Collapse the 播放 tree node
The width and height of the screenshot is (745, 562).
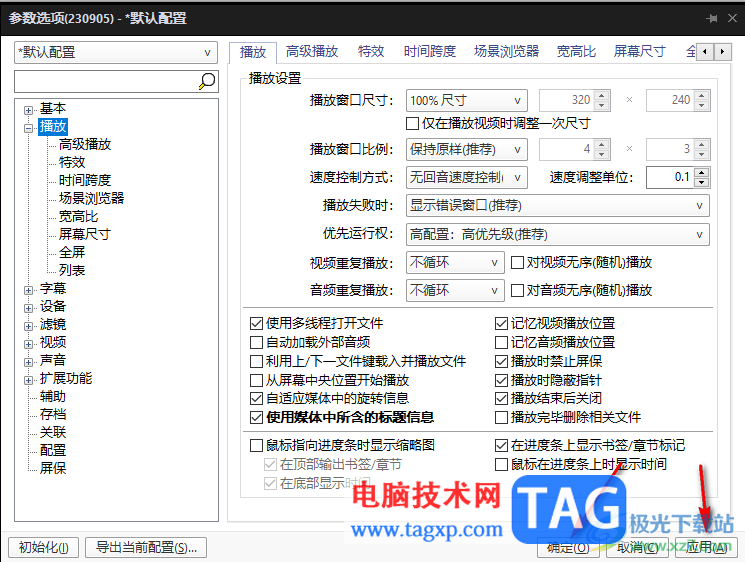29,128
